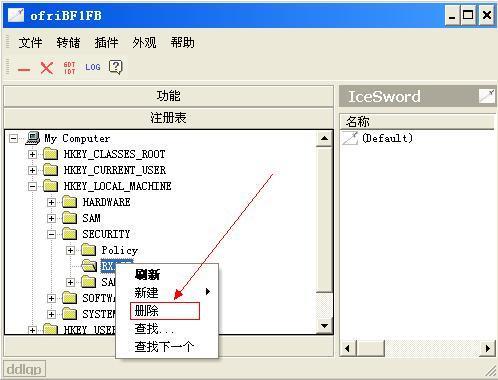Click the open folder icon of selected RX key
Screen dimensions: 498x380
pos(89,266)
